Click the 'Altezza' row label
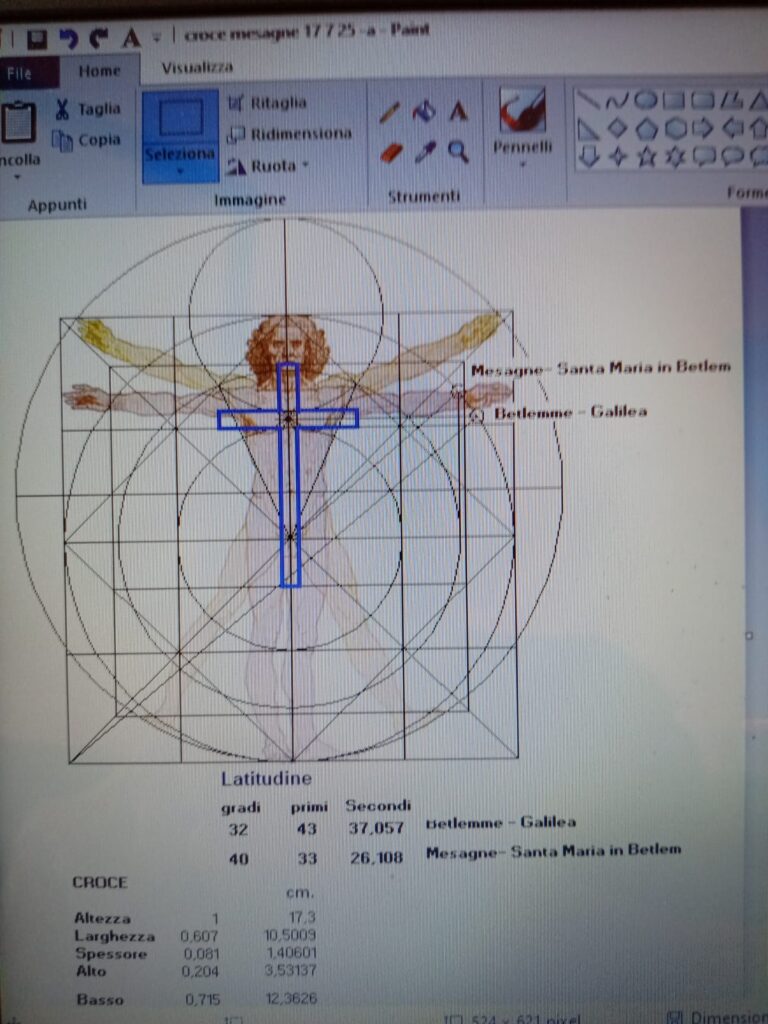The image size is (768, 1024). (102, 918)
